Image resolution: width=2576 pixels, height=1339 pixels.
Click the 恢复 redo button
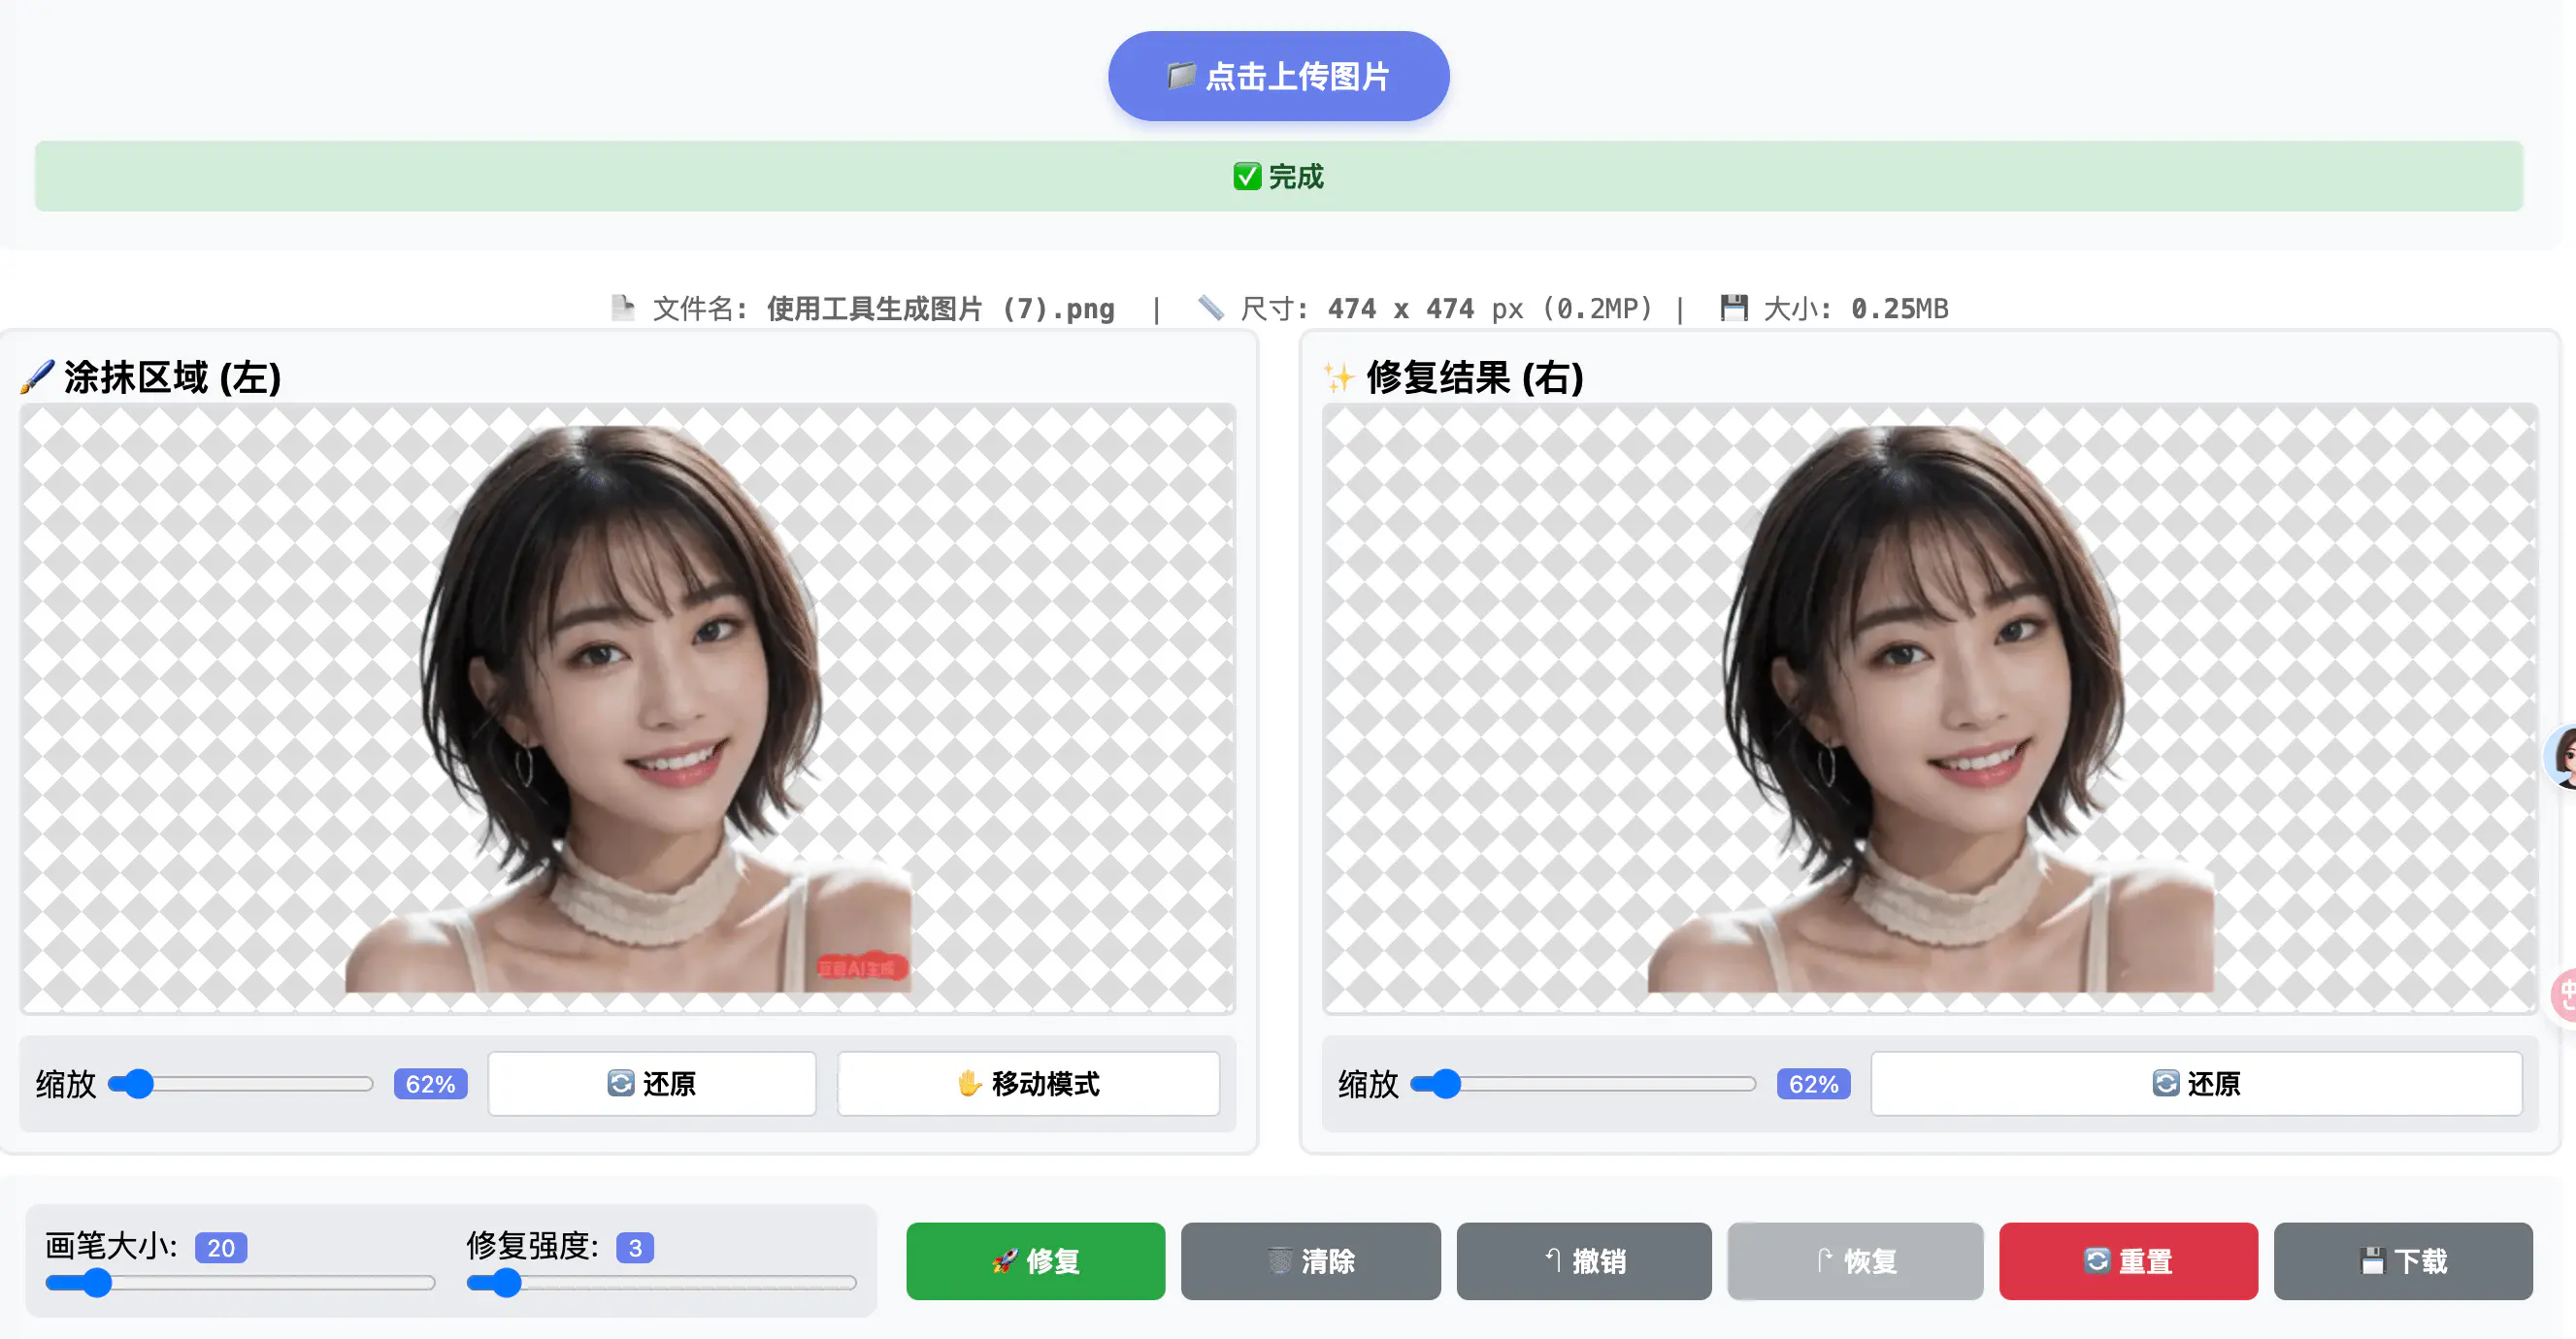pos(1855,1261)
